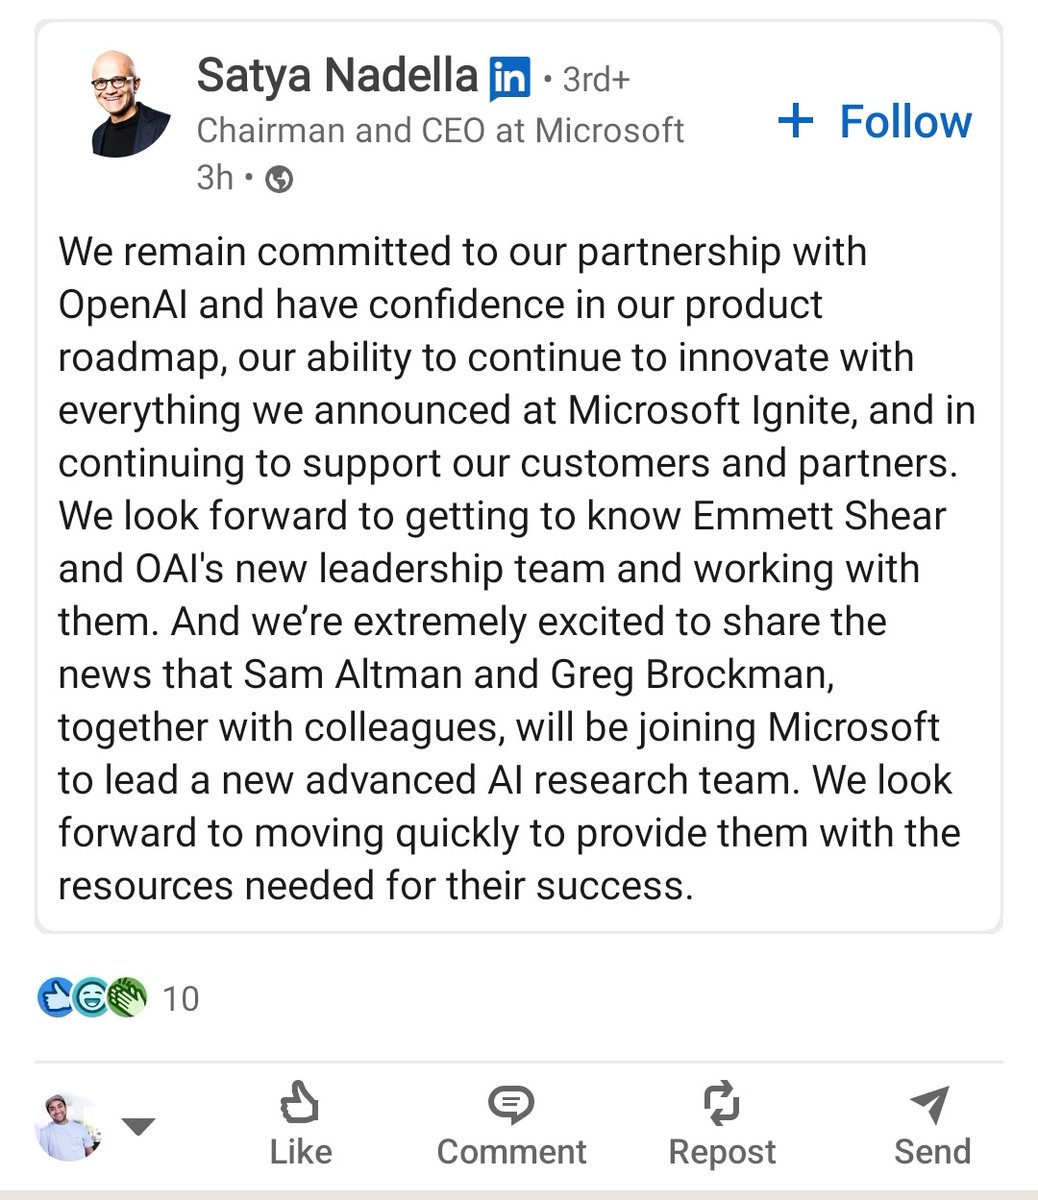
Task: Expand the account switcher arrow beside avatar
Action: point(138,1127)
